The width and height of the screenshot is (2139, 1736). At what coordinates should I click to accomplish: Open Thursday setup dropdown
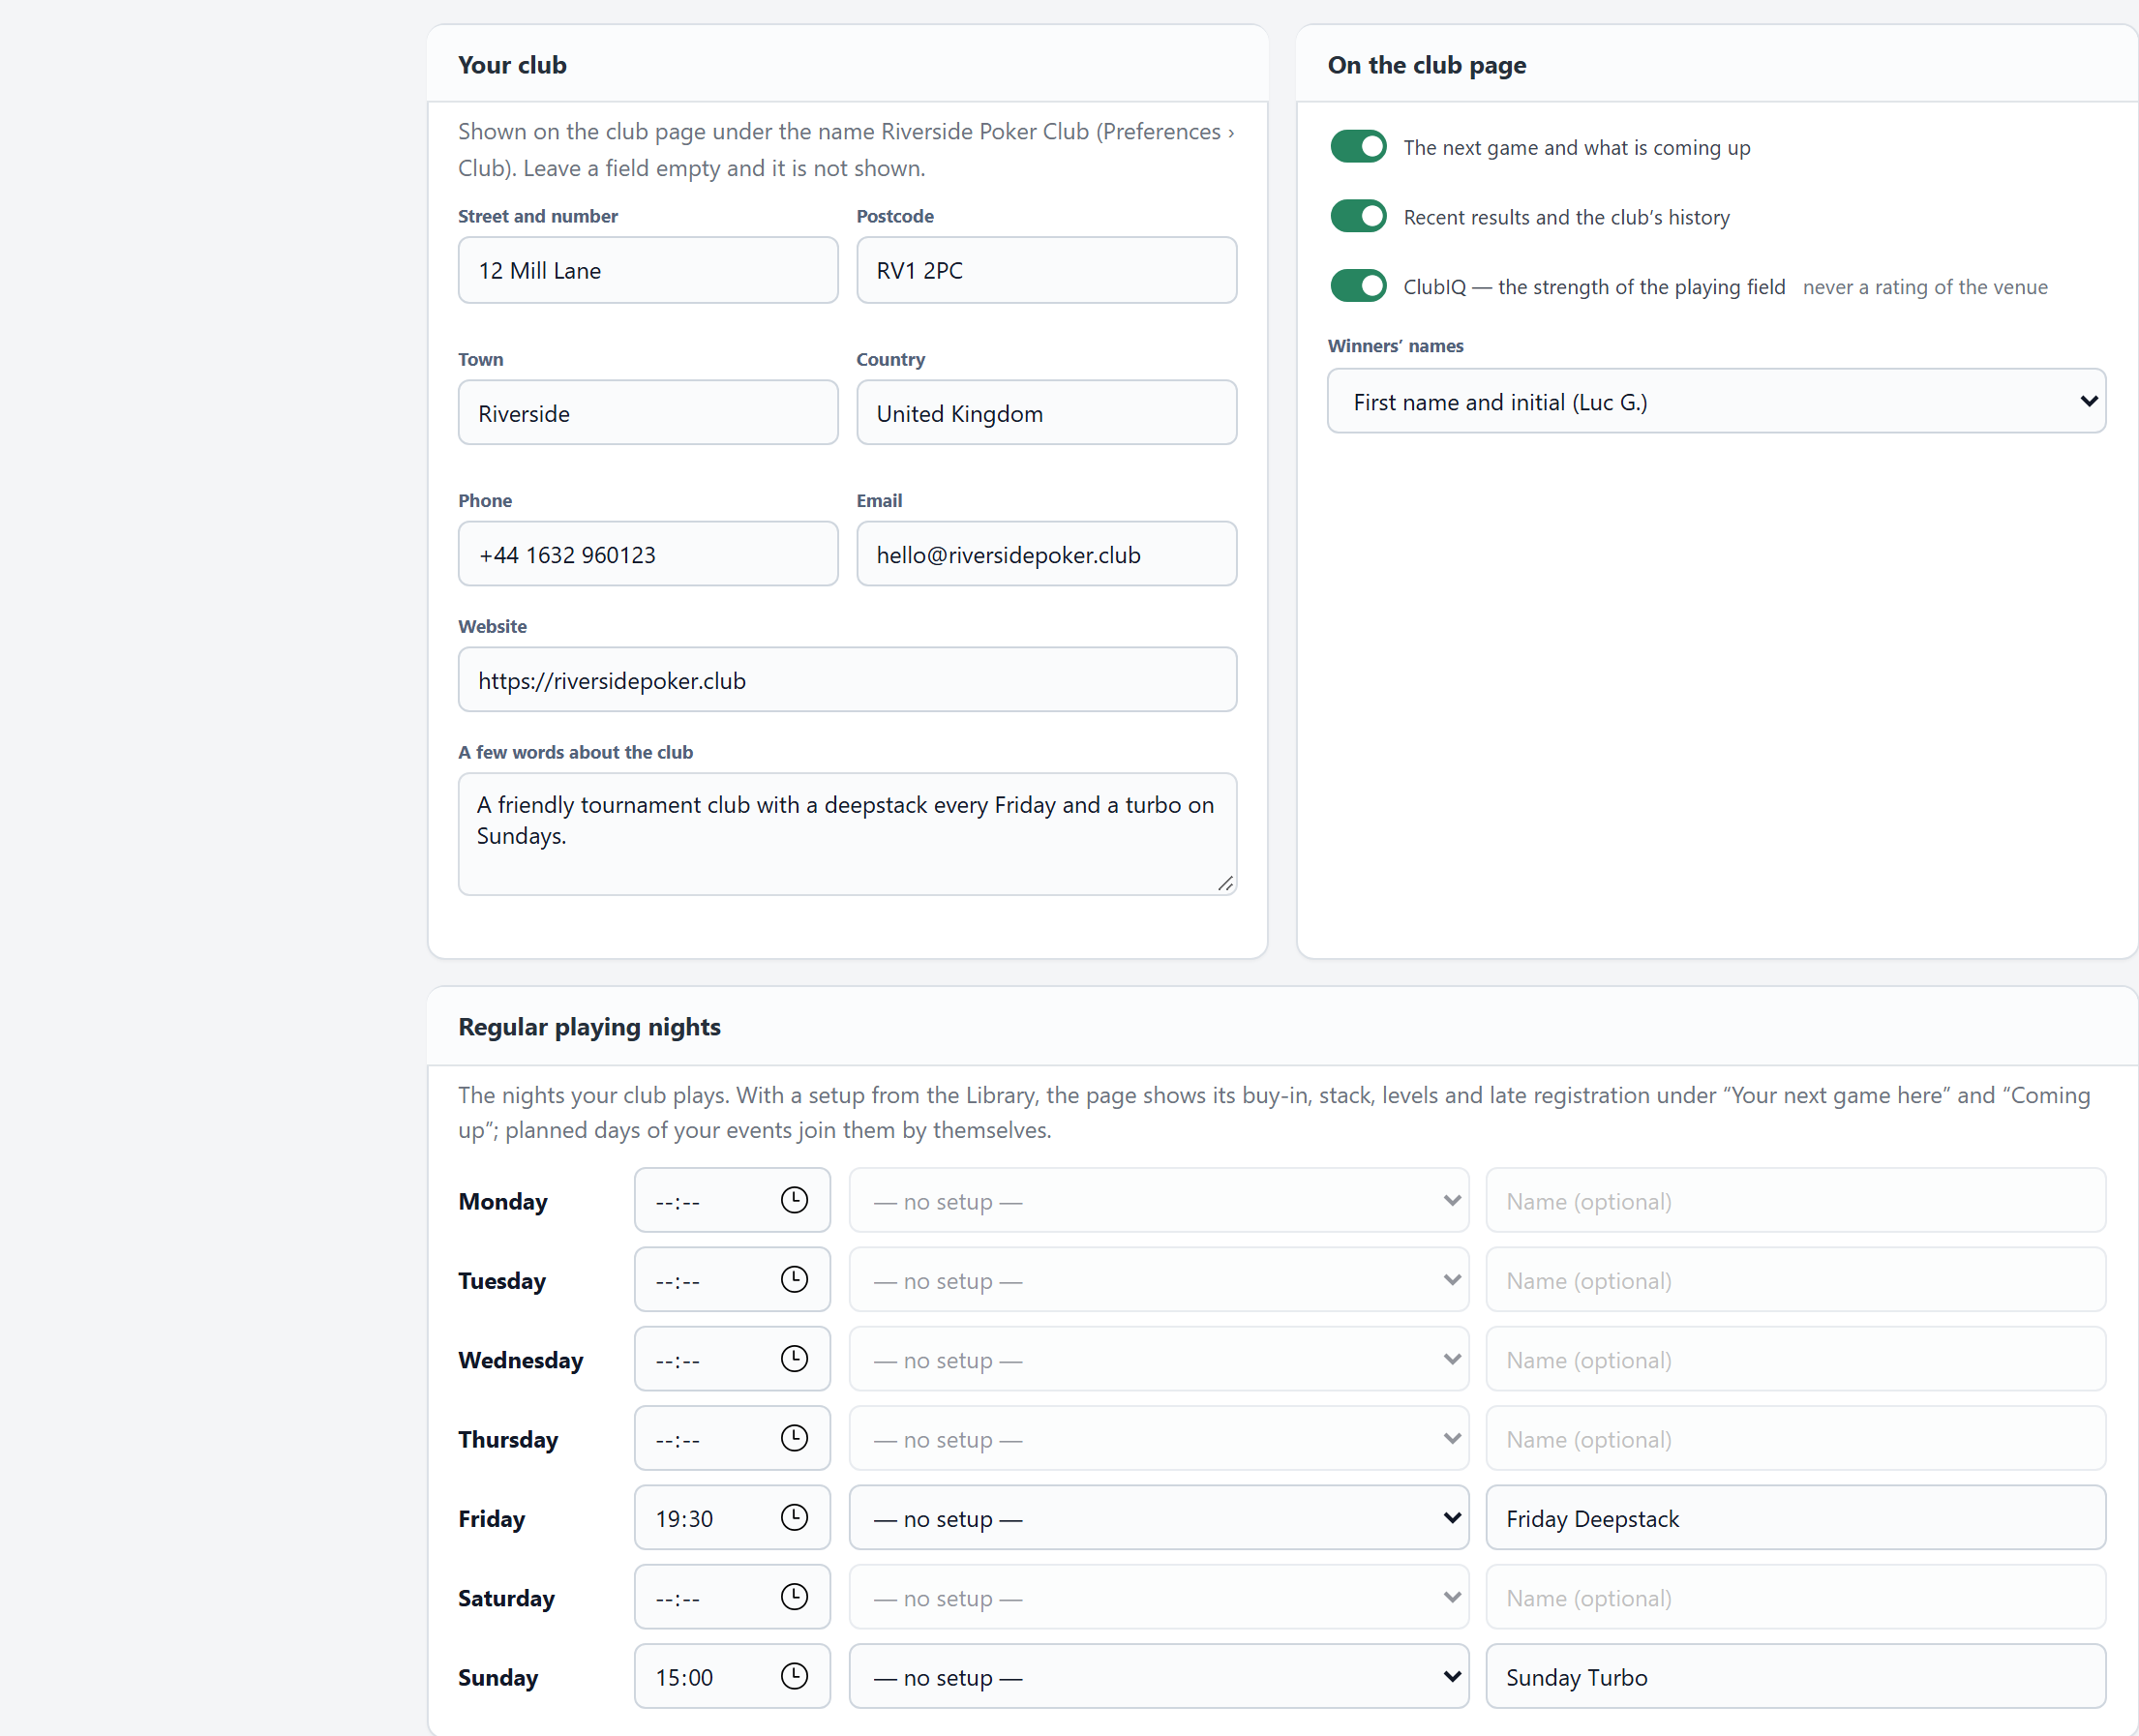point(1159,1439)
